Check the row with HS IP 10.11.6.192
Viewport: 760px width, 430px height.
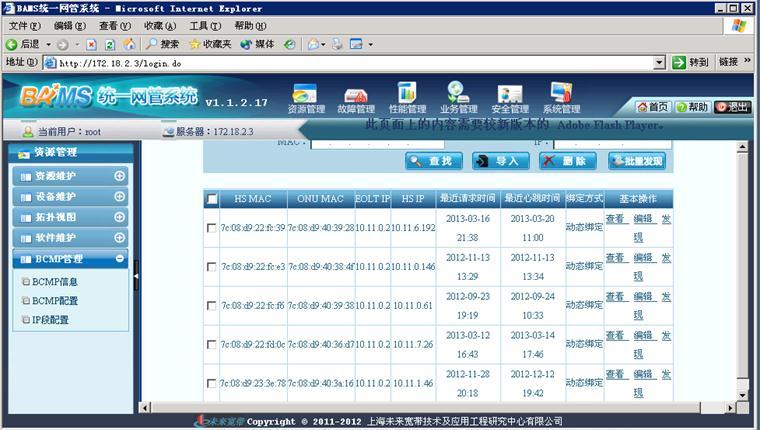tap(211, 228)
